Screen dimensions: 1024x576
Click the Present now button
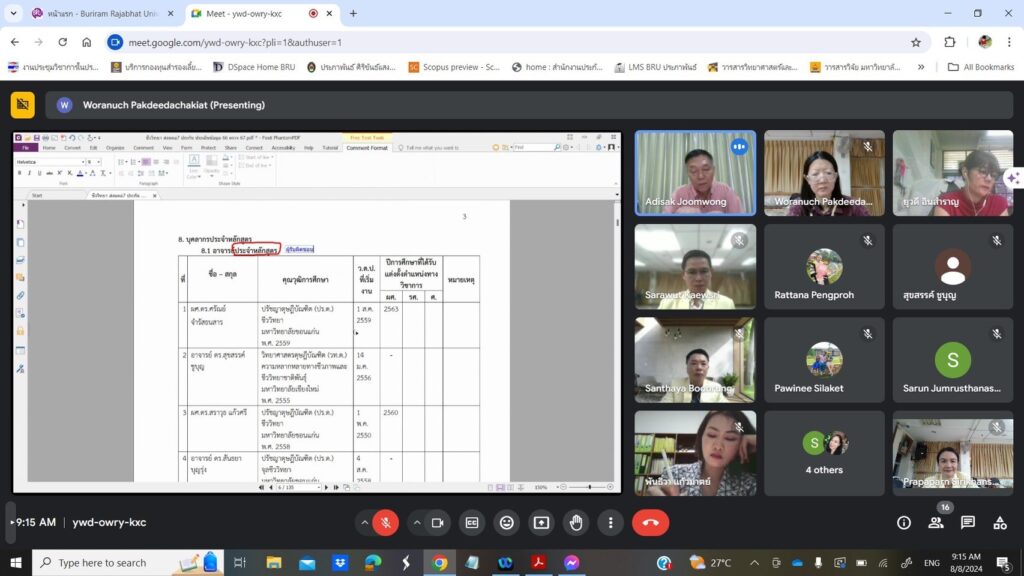coord(541,522)
